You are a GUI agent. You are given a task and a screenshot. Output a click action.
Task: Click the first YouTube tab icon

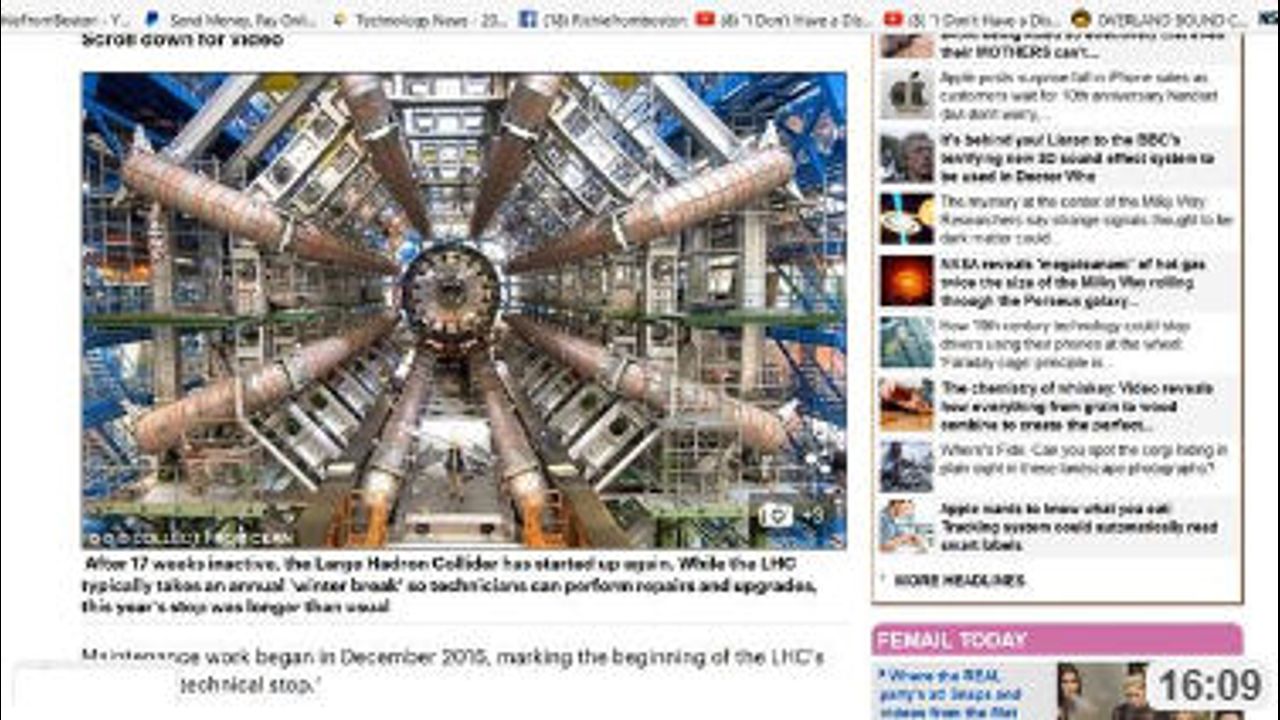[x=705, y=19]
